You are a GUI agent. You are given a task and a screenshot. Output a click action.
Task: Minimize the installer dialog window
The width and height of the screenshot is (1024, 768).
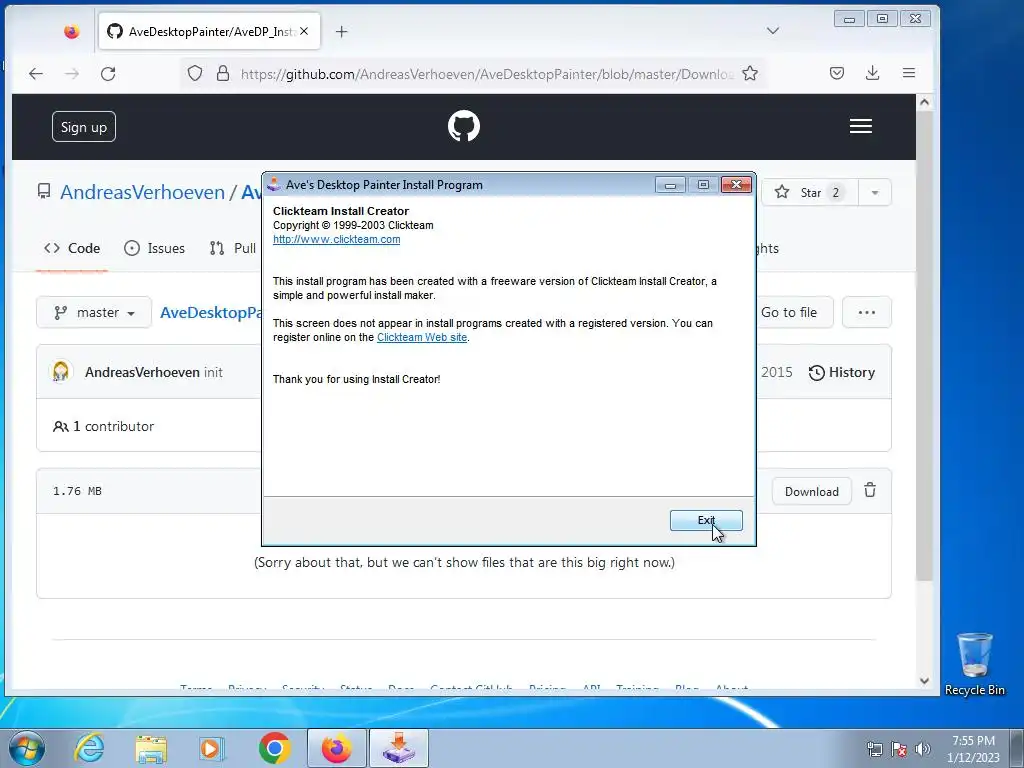(670, 185)
